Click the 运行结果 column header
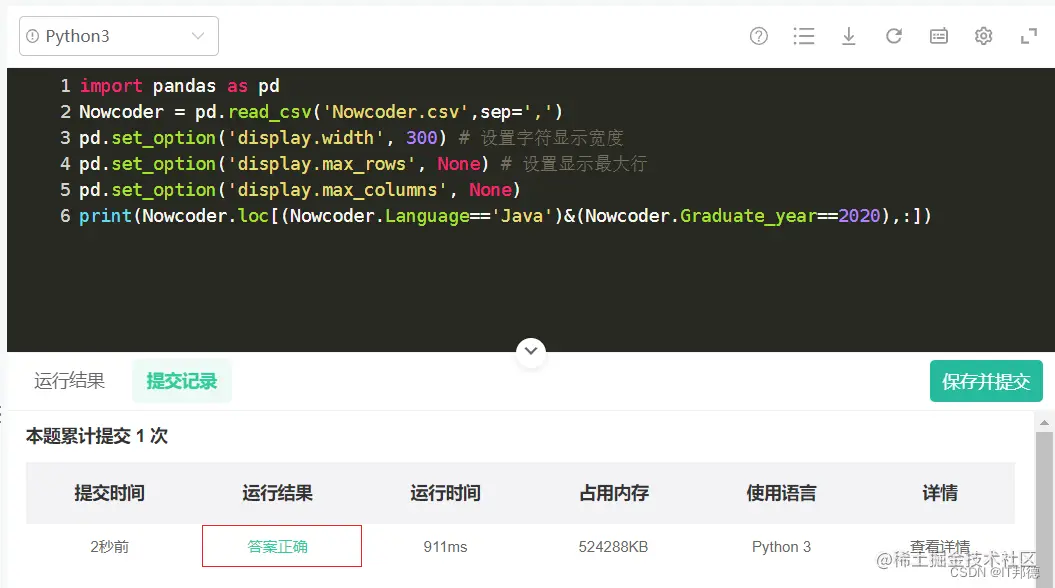The image size is (1055, 588). tap(277, 493)
